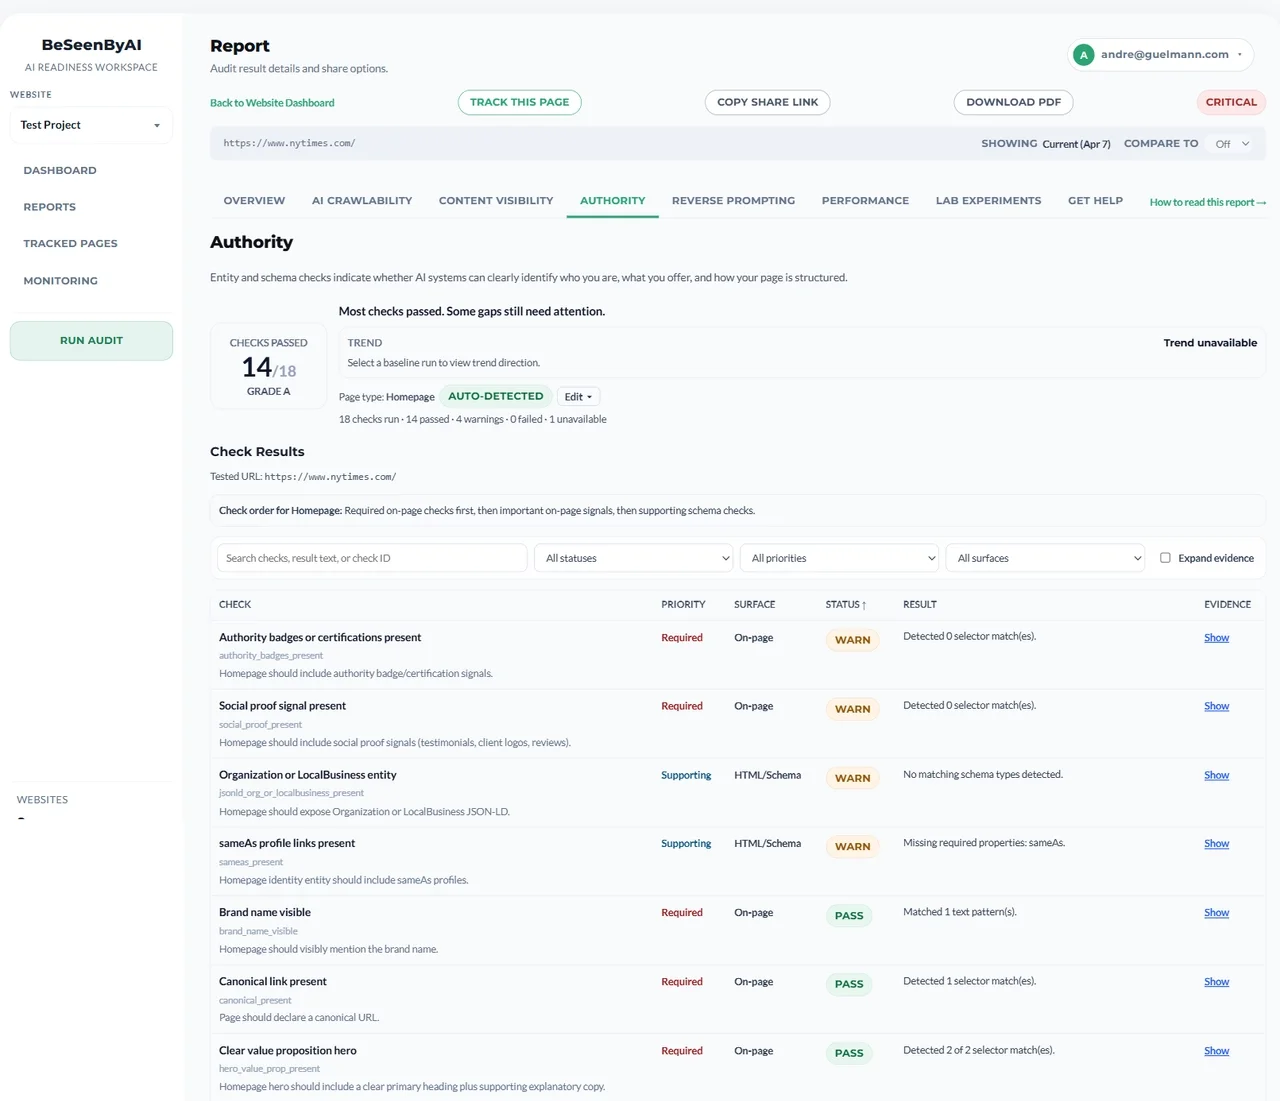Select the 'Social proof signal present' check title
This screenshot has width=1280, height=1101.
point(282,706)
